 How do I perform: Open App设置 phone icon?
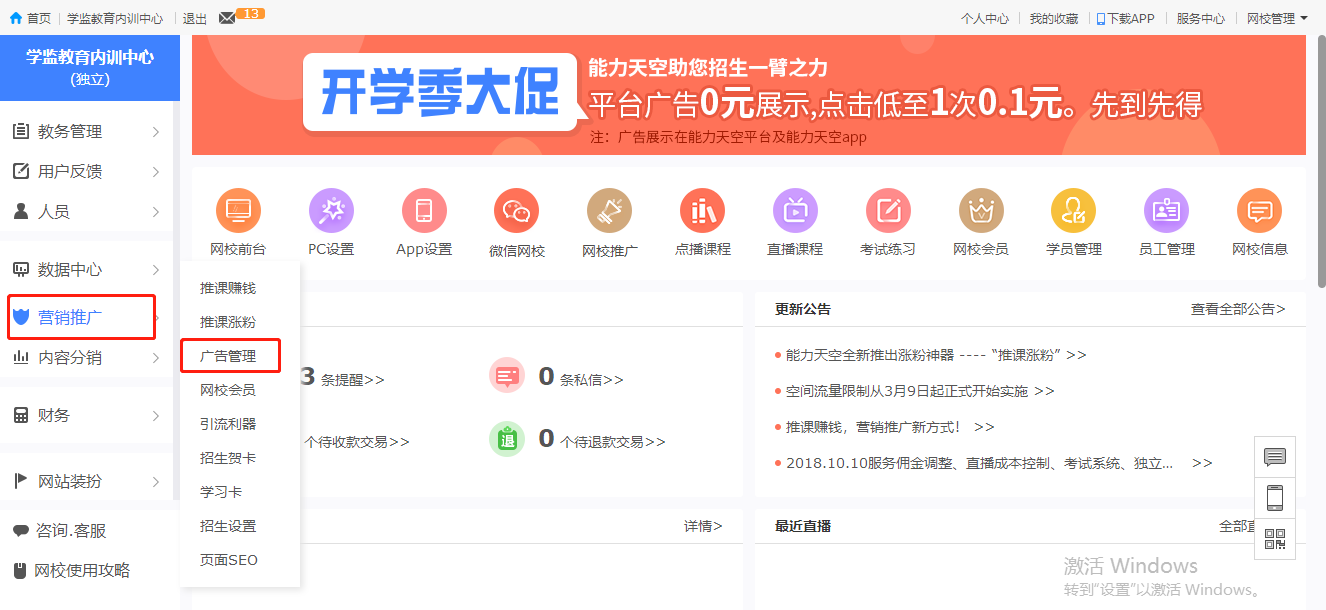point(424,211)
